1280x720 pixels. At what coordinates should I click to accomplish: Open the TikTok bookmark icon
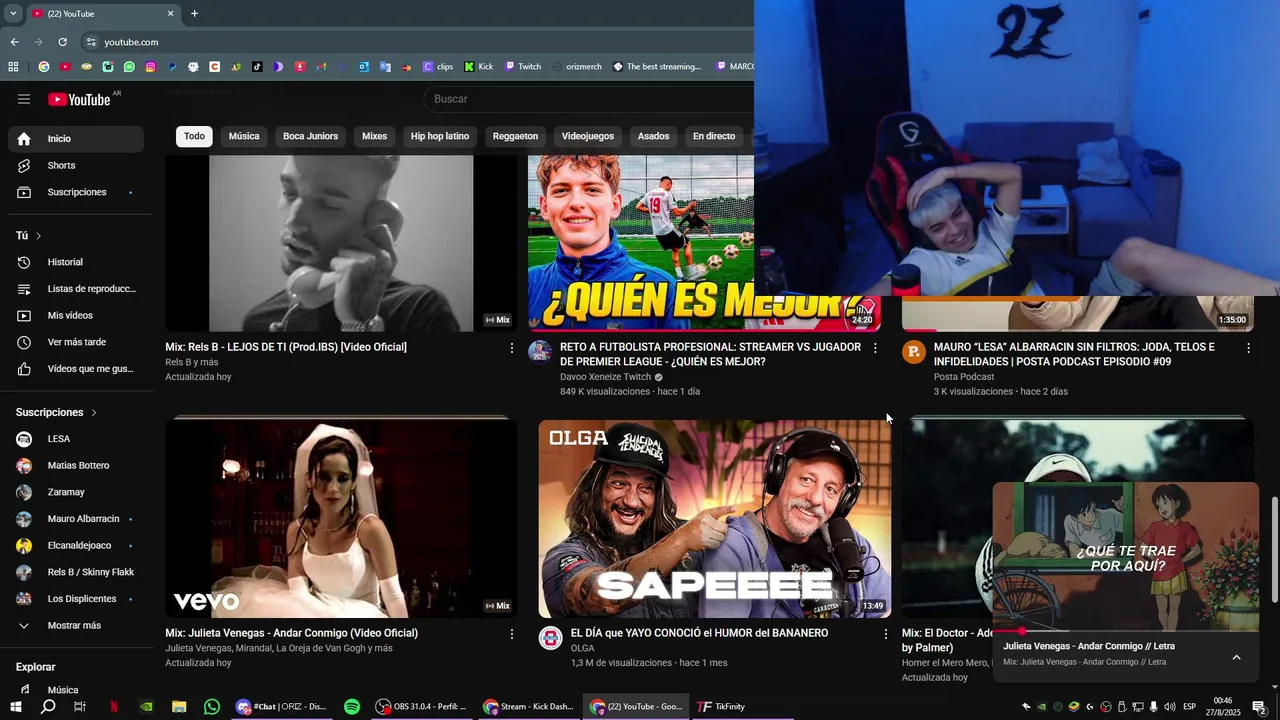click(x=257, y=67)
